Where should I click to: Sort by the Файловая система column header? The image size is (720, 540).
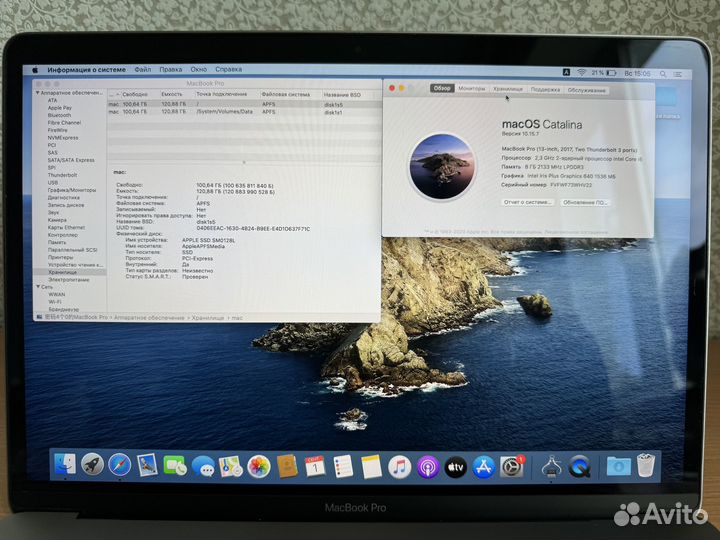(286, 94)
